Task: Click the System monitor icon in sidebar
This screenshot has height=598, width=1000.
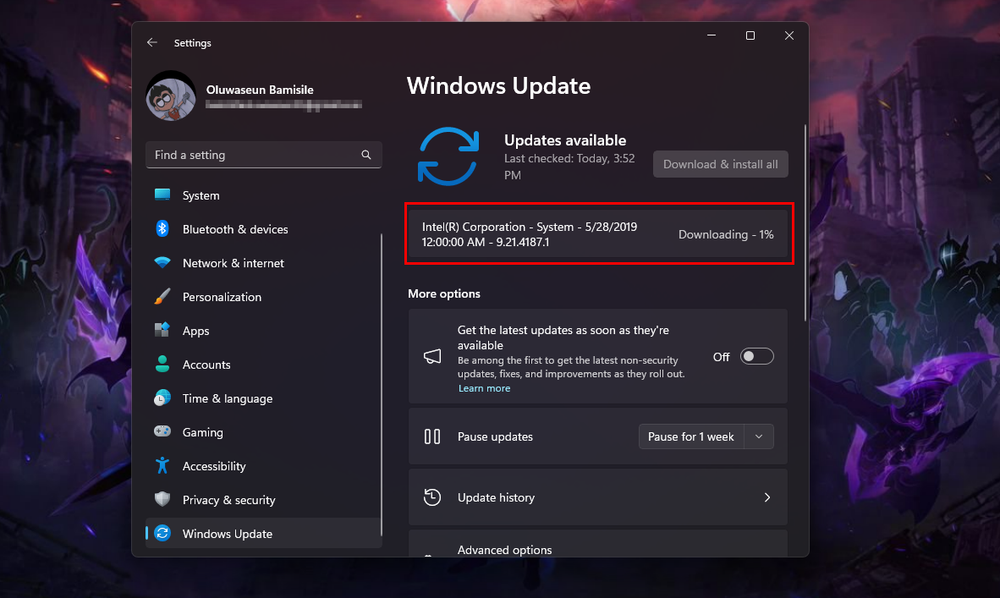Action: pyautogui.click(x=162, y=195)
